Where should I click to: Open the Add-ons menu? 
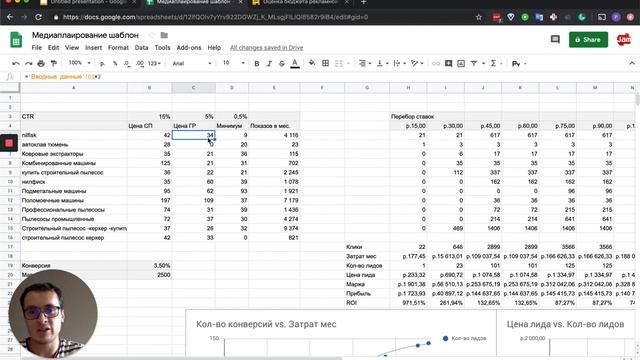pyautogui.click(x=189, y=48)
